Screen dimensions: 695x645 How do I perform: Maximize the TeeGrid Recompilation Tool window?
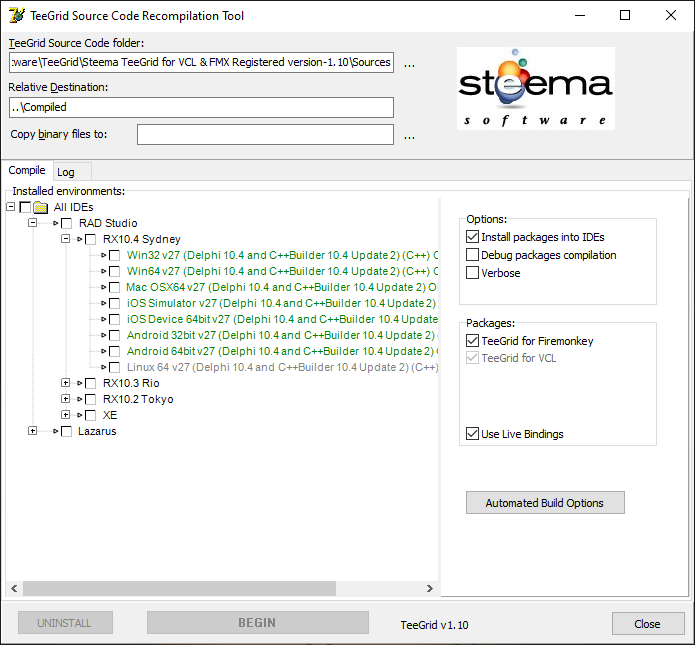625,16
